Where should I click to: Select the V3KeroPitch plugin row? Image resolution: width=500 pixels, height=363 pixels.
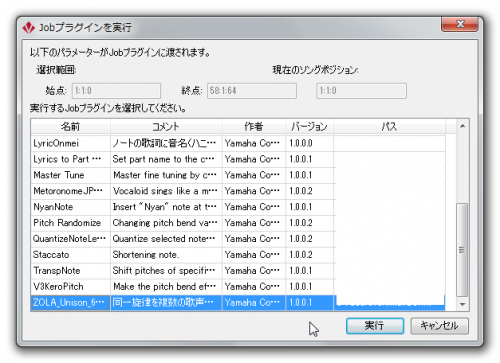click(x=238, y=287)
